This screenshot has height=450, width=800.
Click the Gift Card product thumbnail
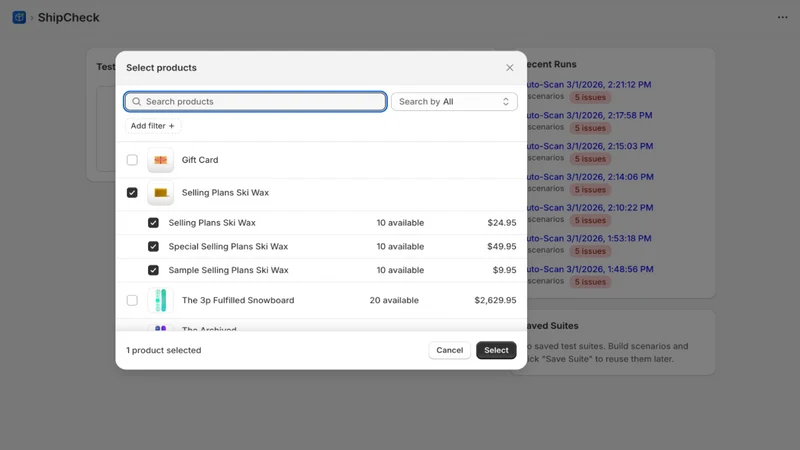(160, 160)
